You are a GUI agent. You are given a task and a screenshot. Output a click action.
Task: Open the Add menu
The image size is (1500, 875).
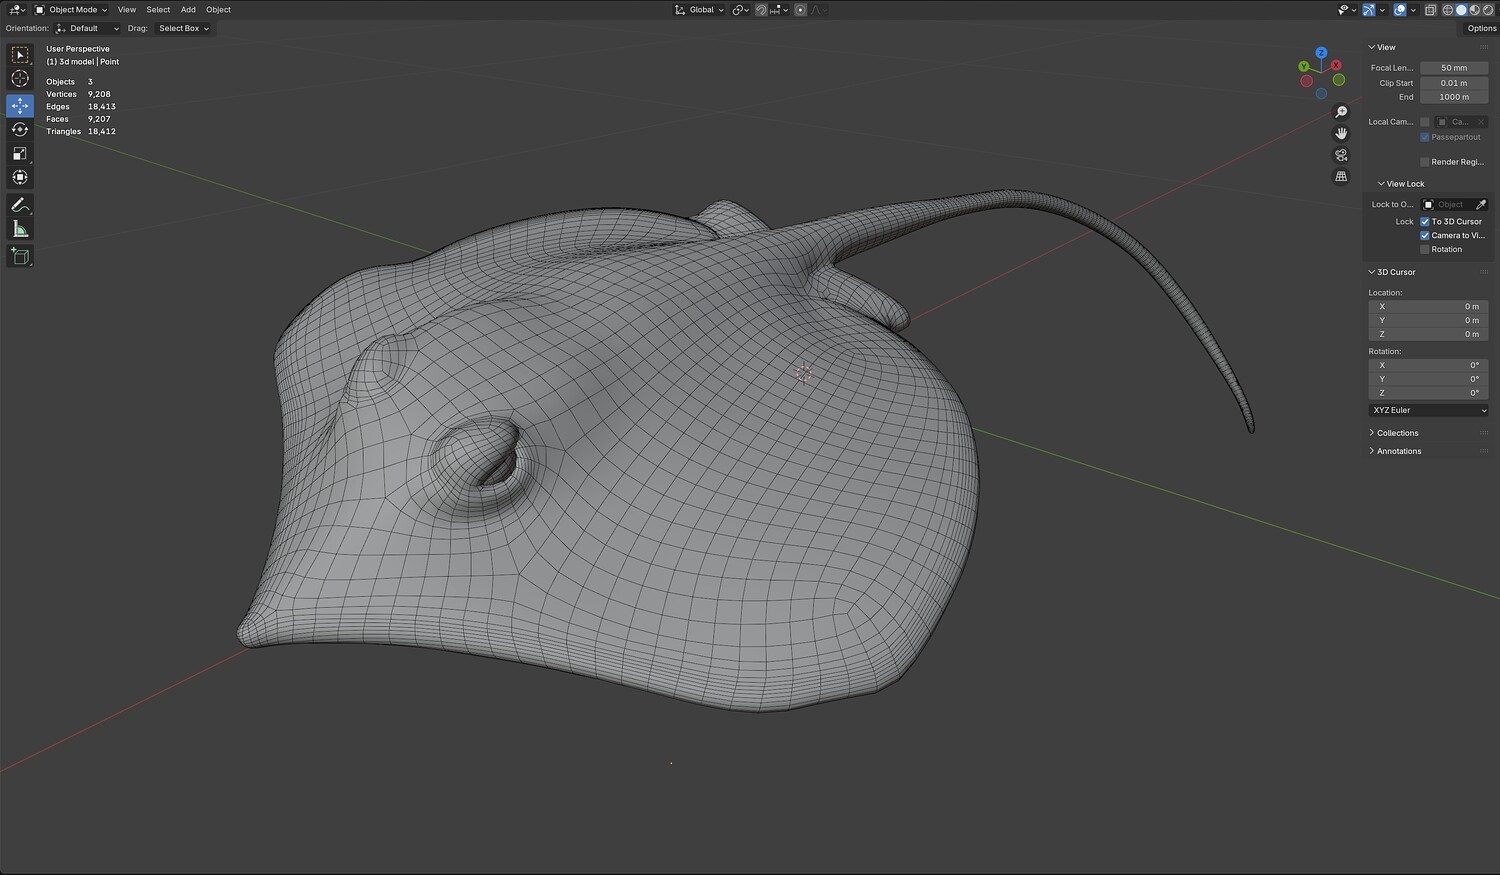pos(188,10)
